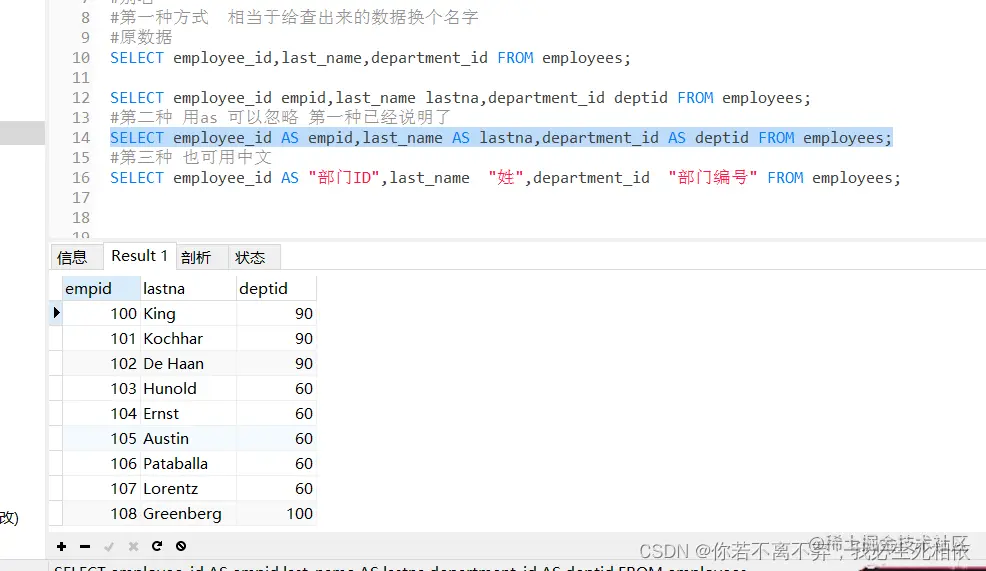
Task: Open the 剖析 tab
Action: (x=202, y=257)
